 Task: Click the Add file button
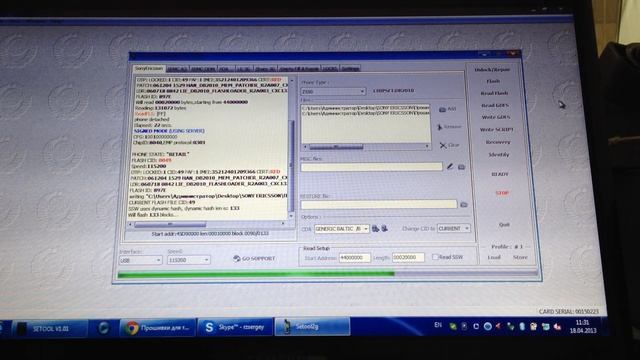point(448,109)
